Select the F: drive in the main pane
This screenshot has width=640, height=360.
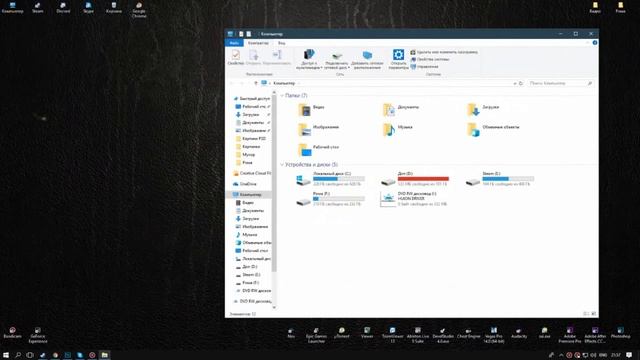click(330, 199)
